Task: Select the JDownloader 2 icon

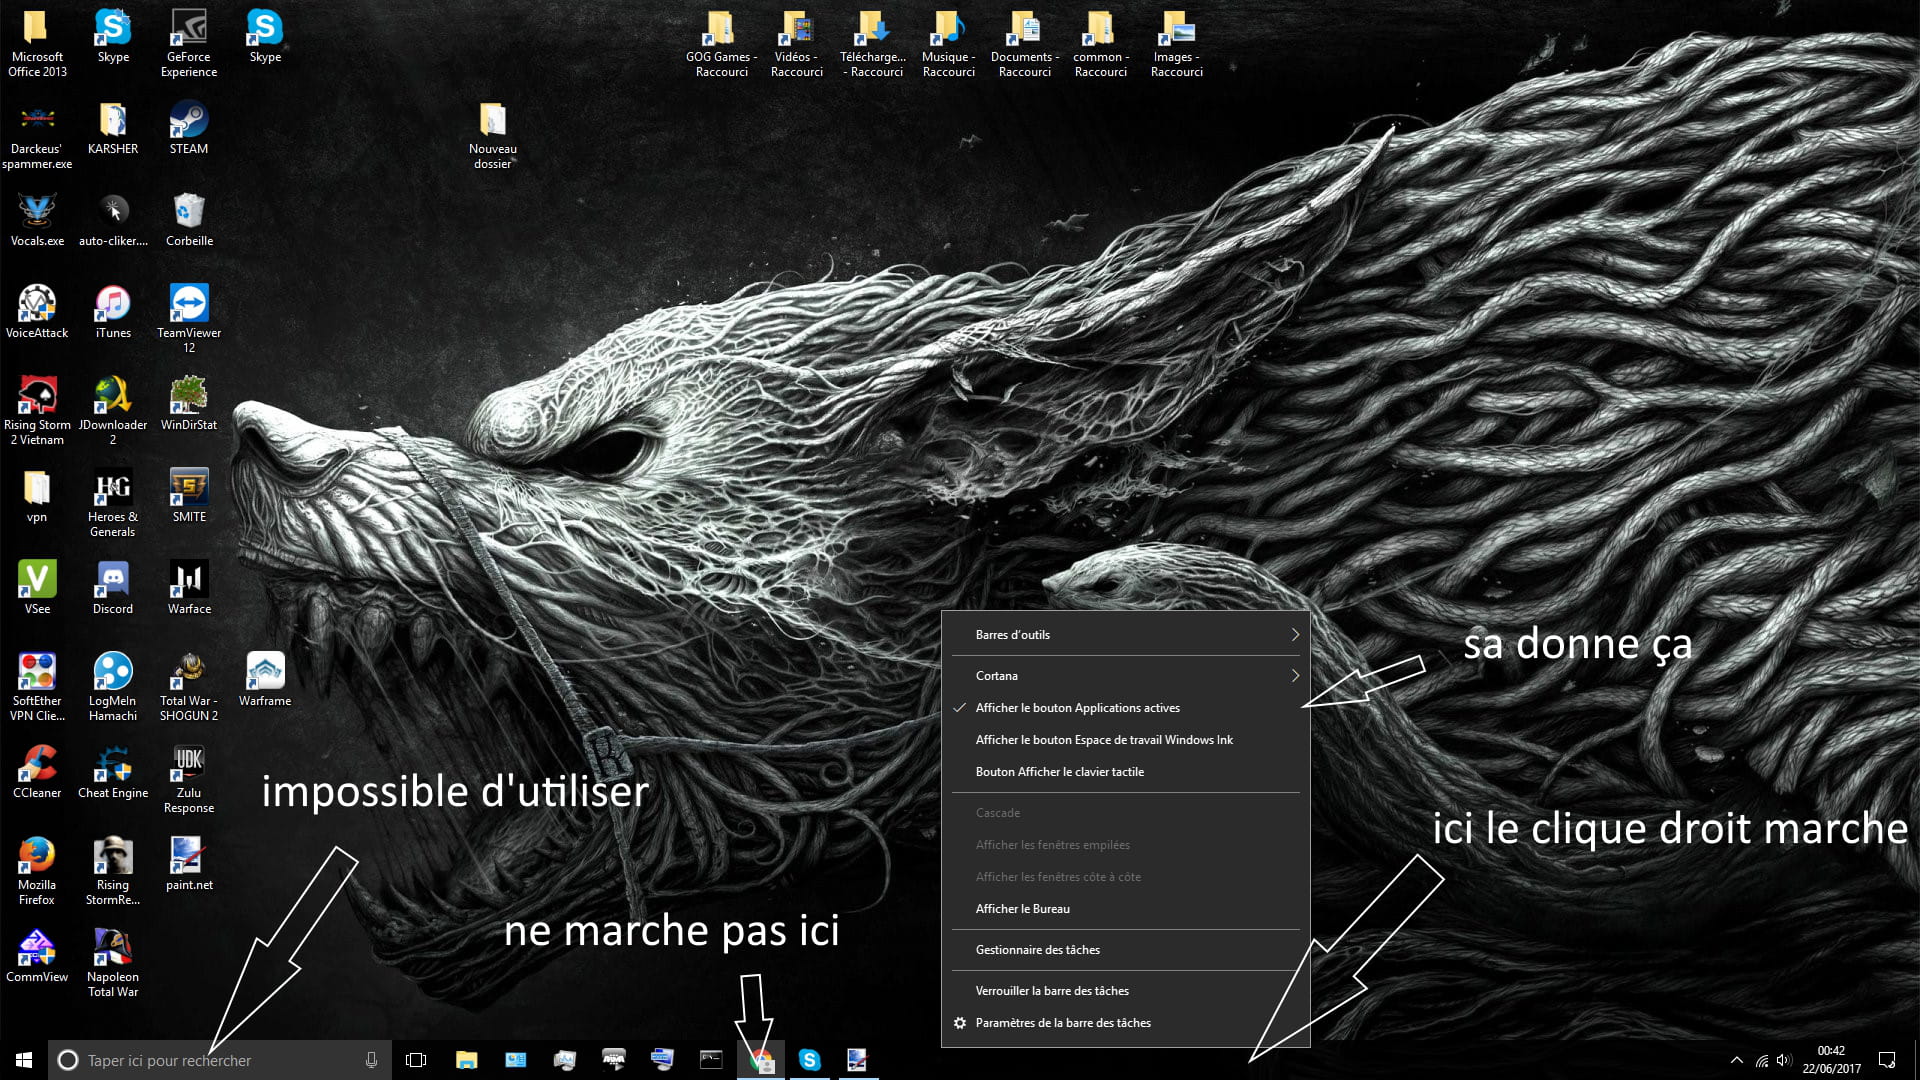Action: [x=113, y=411]
